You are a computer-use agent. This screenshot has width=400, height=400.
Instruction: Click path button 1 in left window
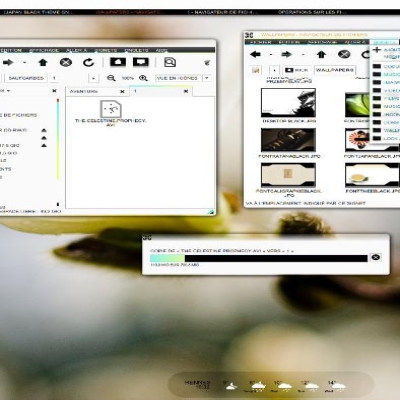[x=54, y=78]
